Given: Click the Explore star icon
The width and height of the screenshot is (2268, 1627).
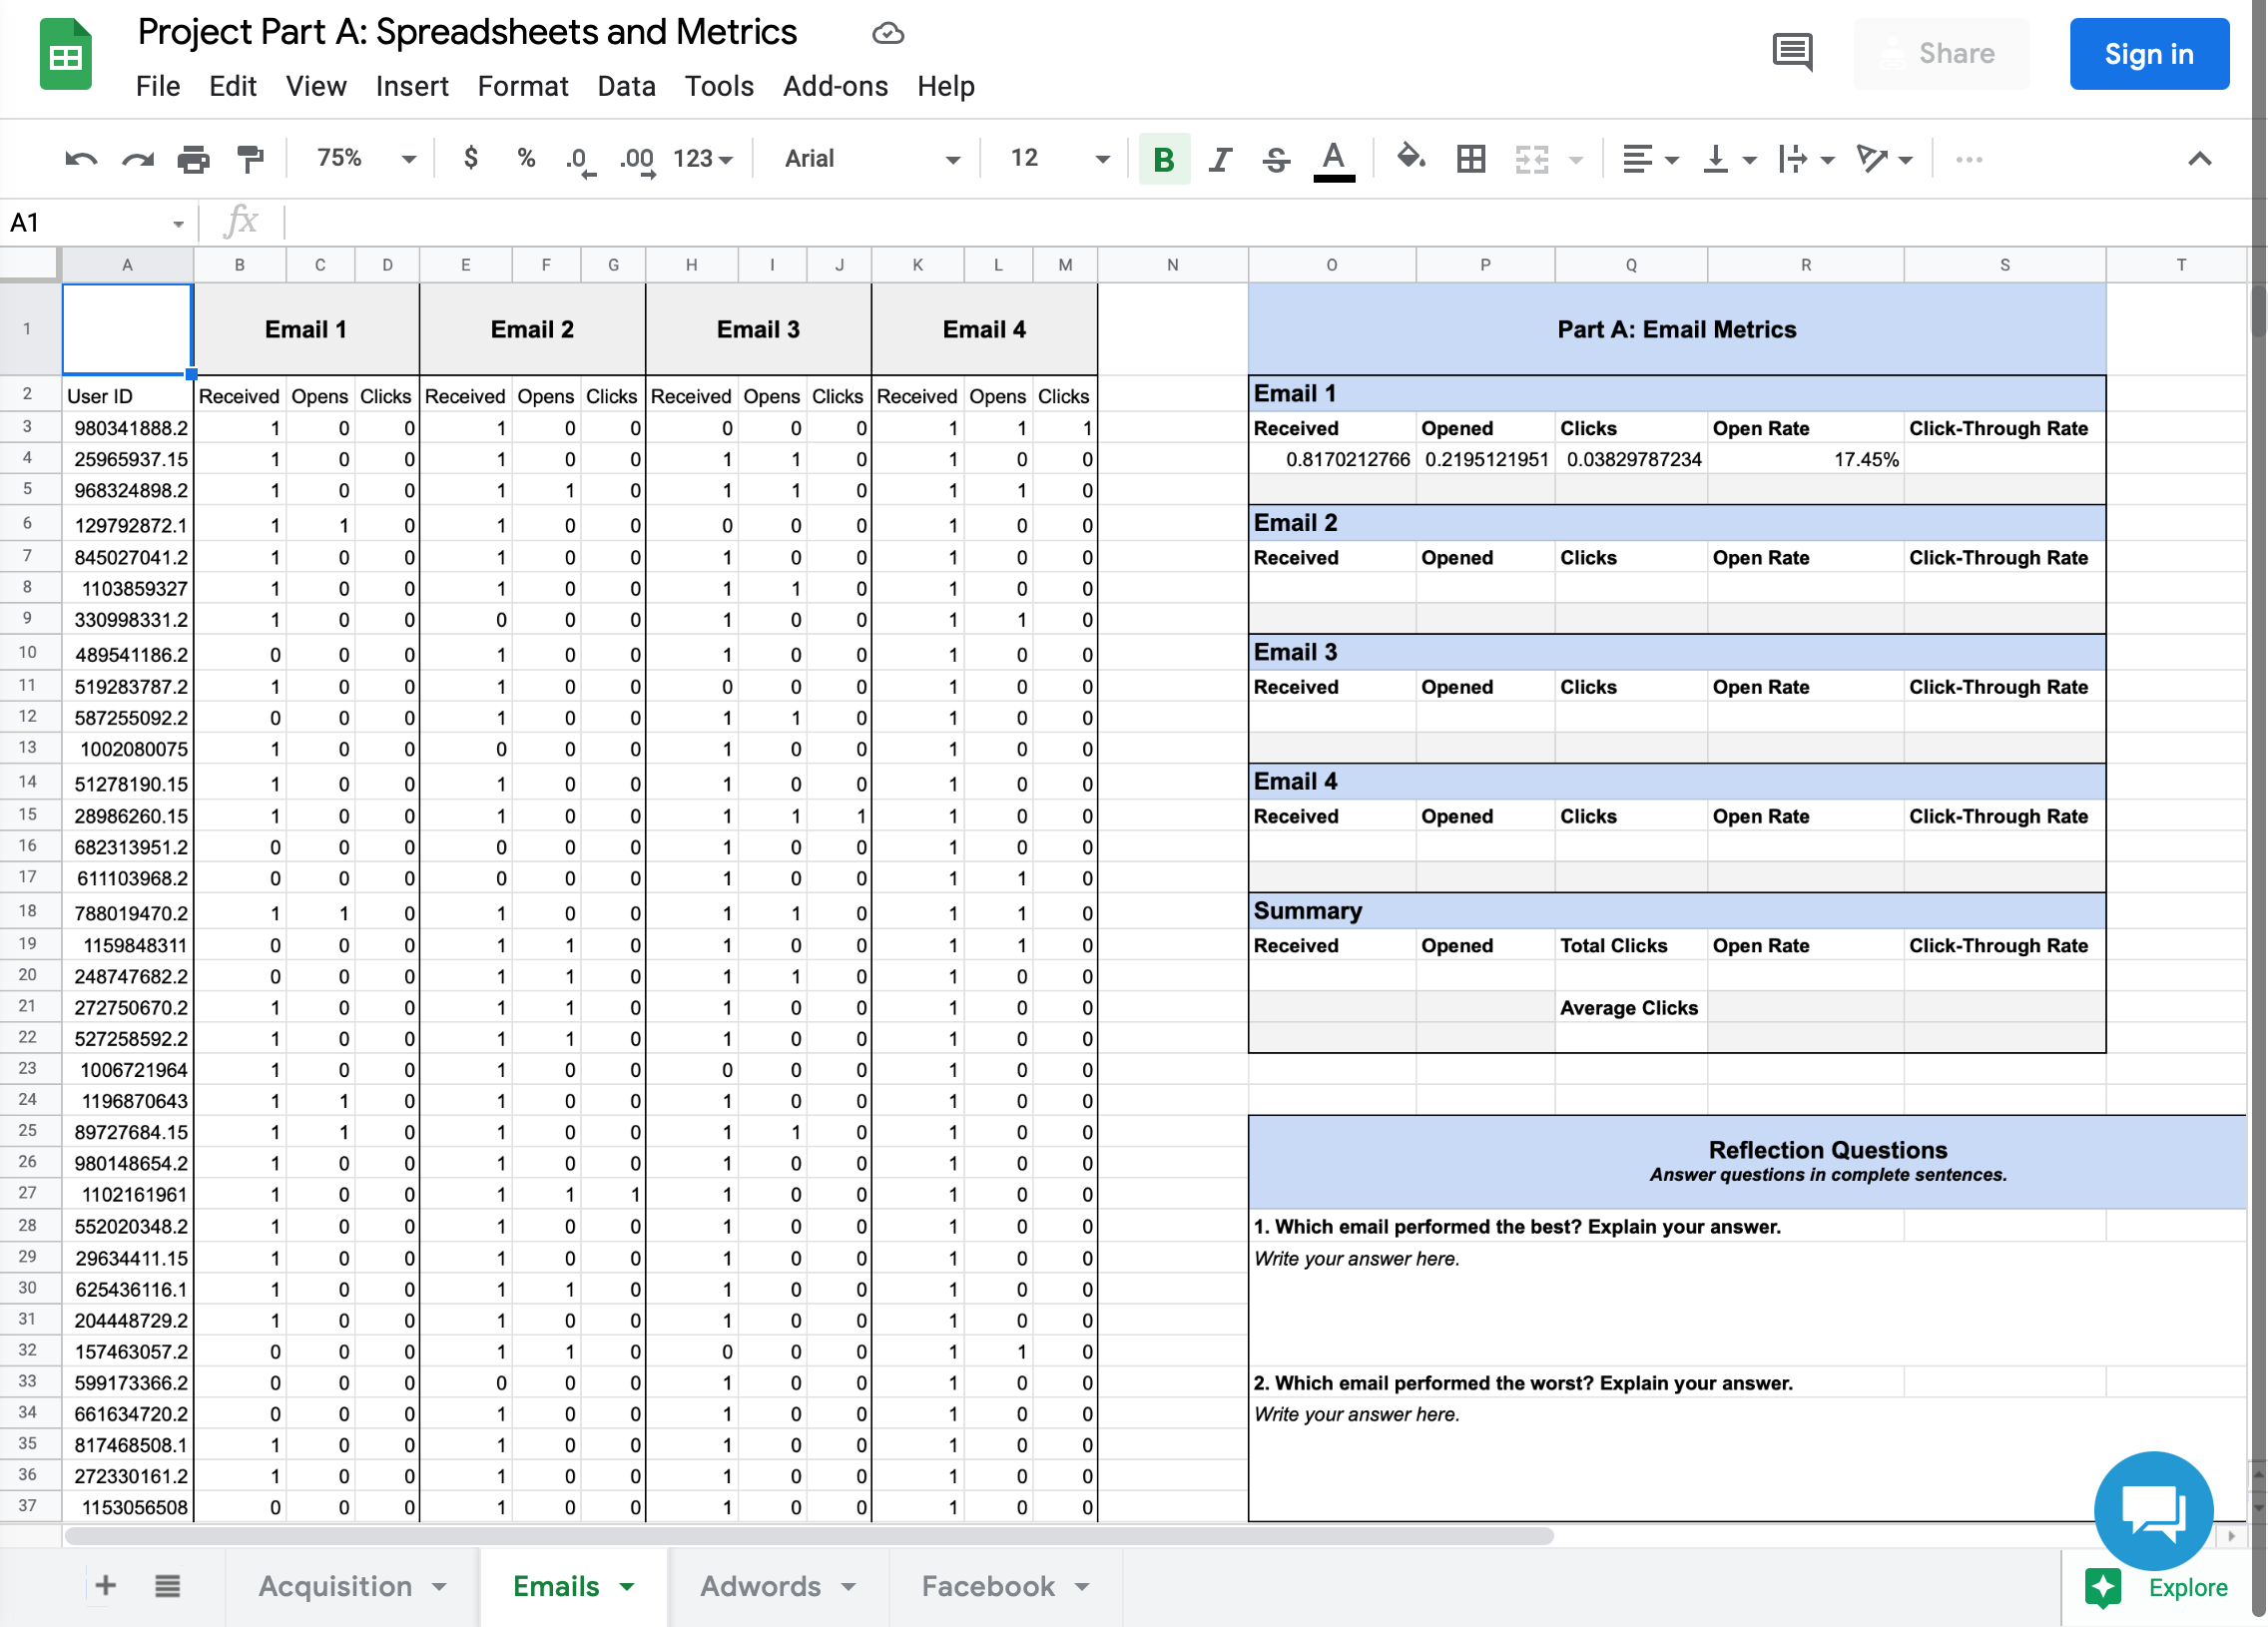Looking at the screenshot, I should point(2102,1587).
